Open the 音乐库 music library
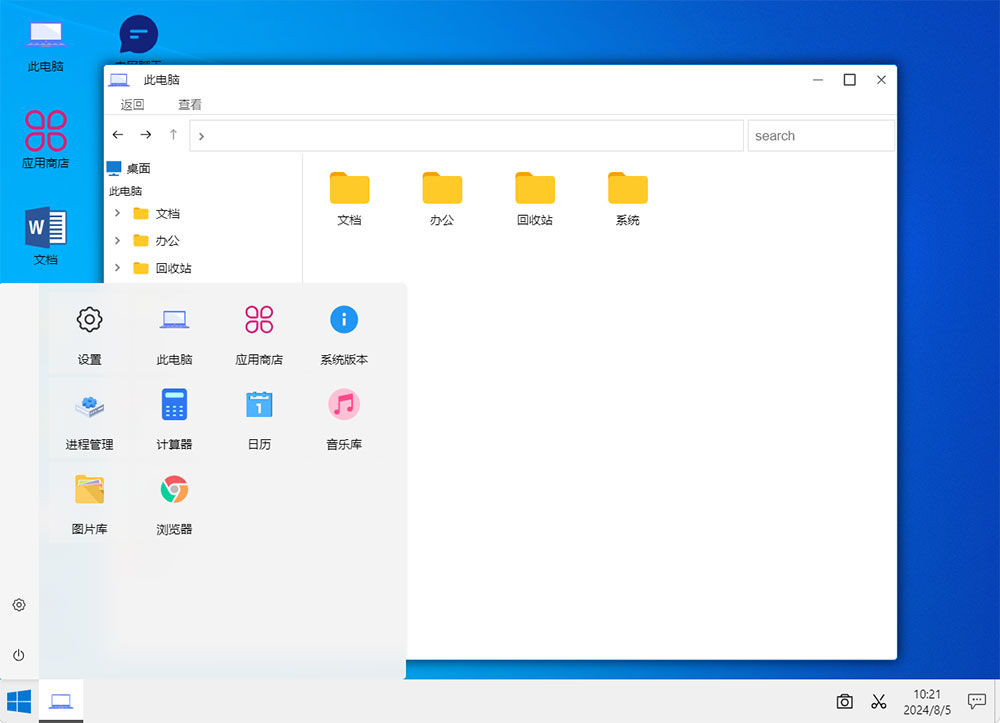The width and height of the screenshot is (1000, 723). [x=344, y=419]
